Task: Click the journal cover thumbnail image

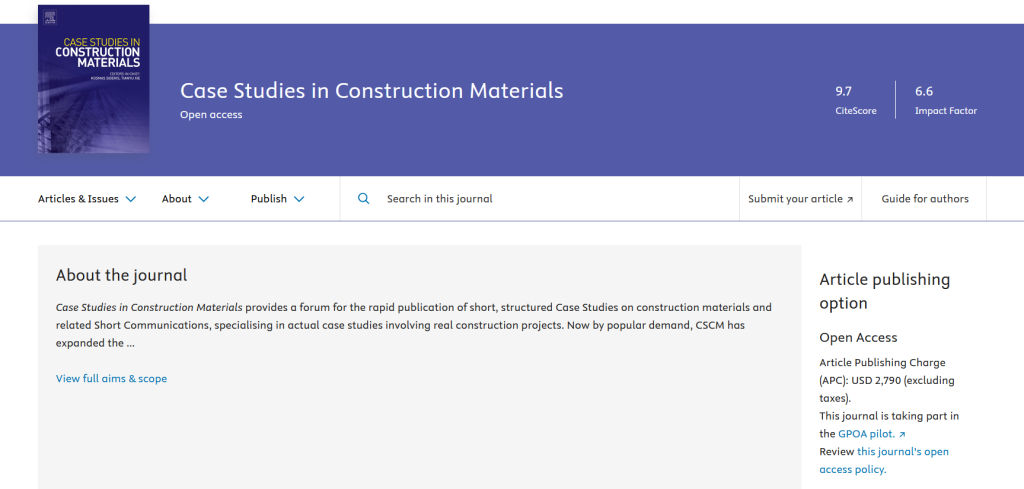Action: [93, 79]
